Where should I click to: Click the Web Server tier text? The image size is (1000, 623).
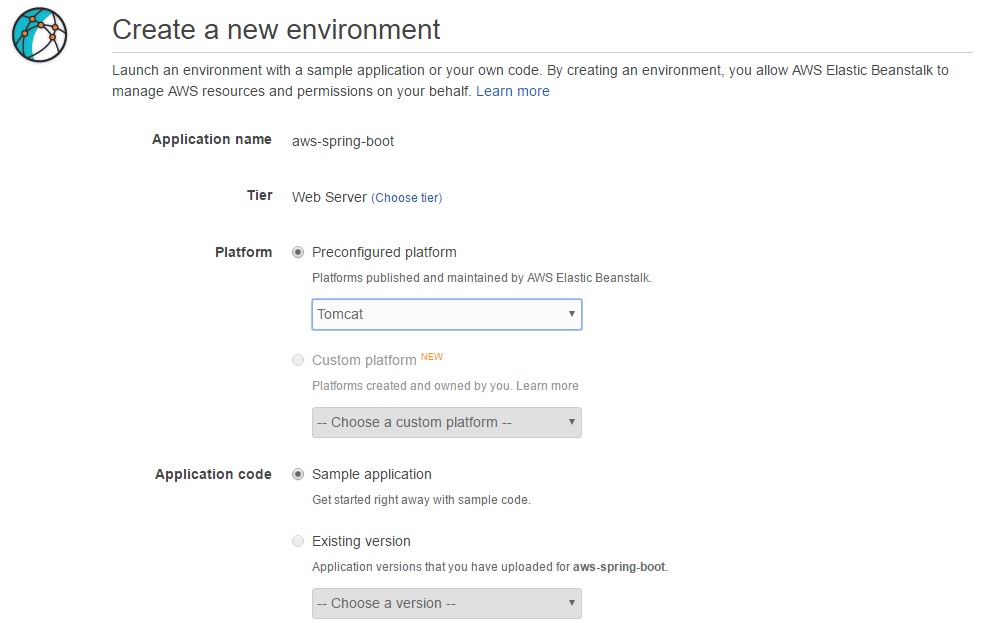pyautogui.click(x=329, y=198)
